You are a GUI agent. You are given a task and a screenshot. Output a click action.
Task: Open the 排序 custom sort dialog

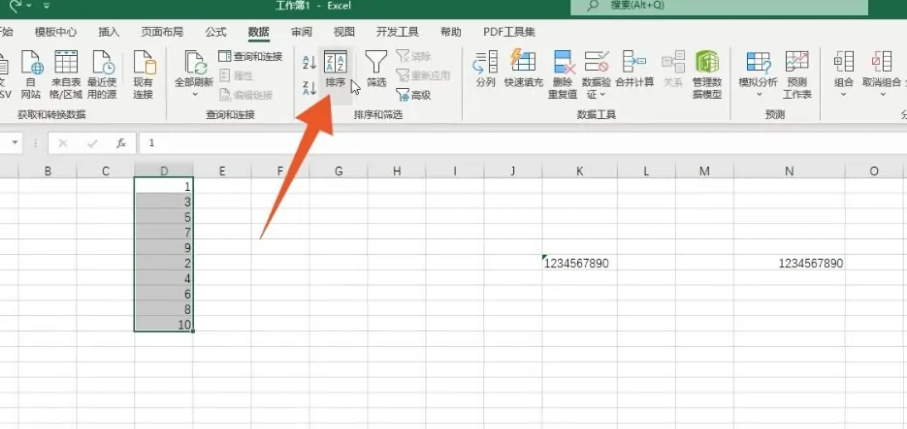(335, 69)
